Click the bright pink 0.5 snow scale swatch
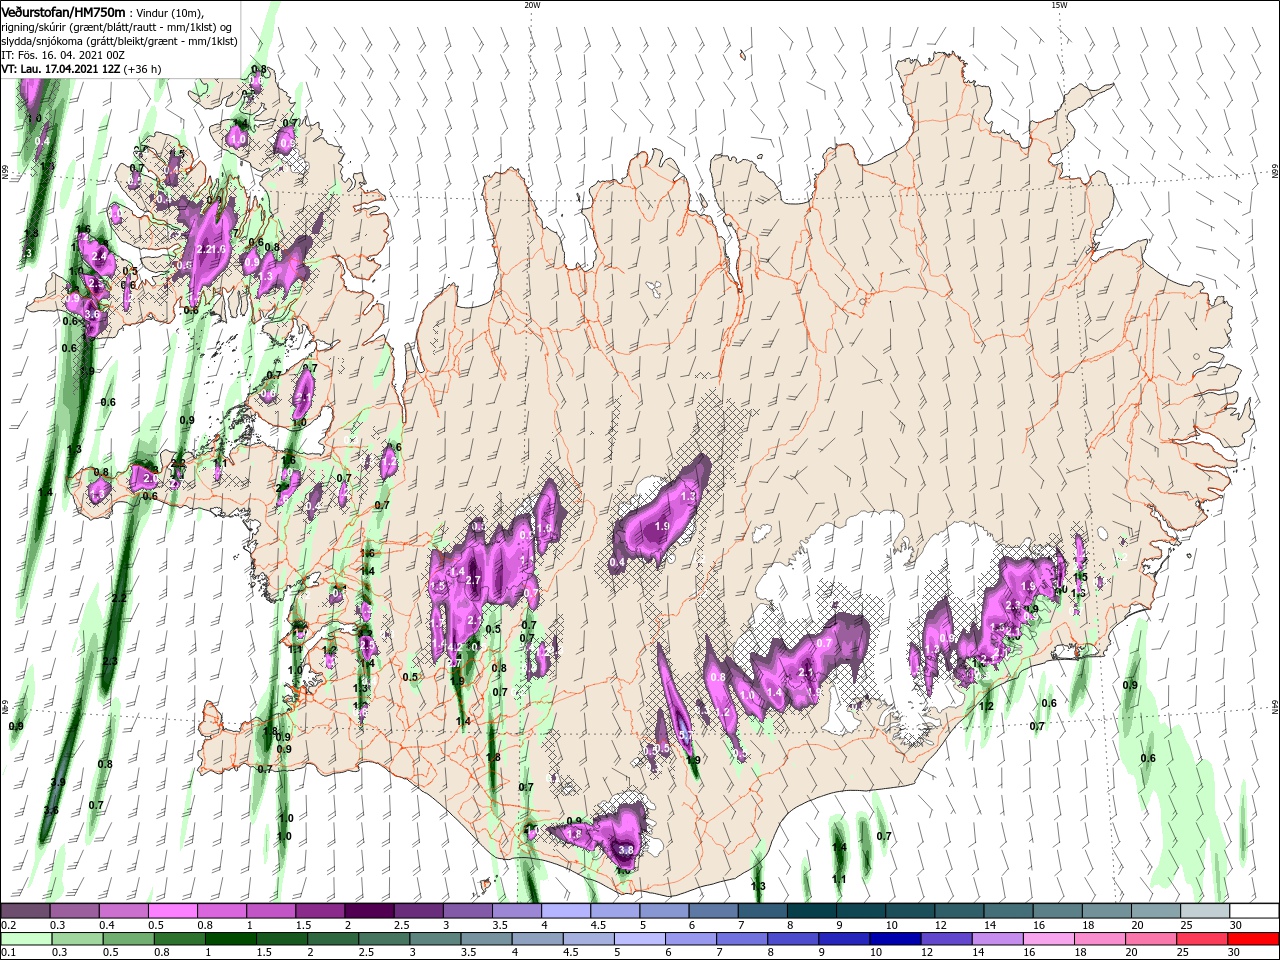The width and height of the screenshot is (1280, 960). click(x=173, y=911)
